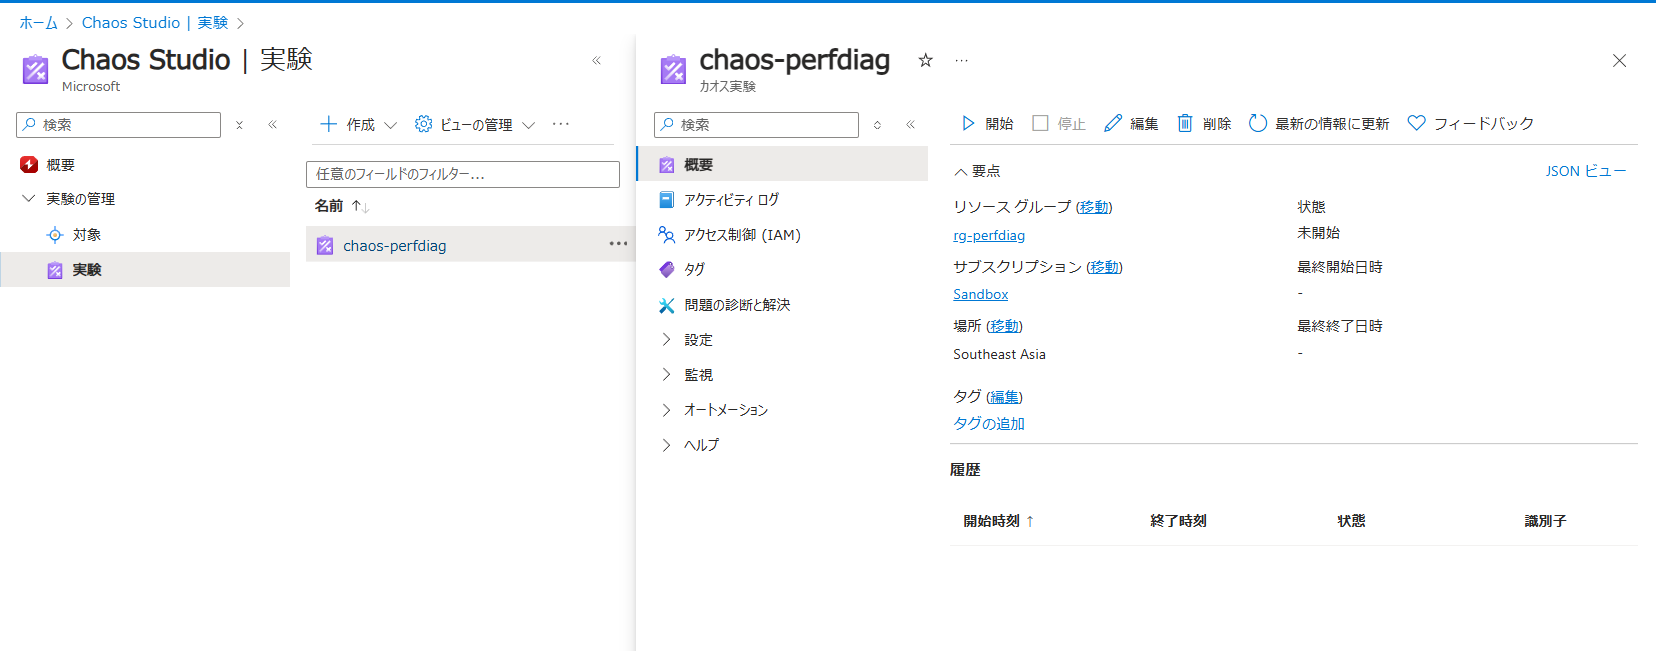The height and width of the screenshot is (651, 1656).
Task: Click the JSON ビュー link
Action: point(1585,171)
